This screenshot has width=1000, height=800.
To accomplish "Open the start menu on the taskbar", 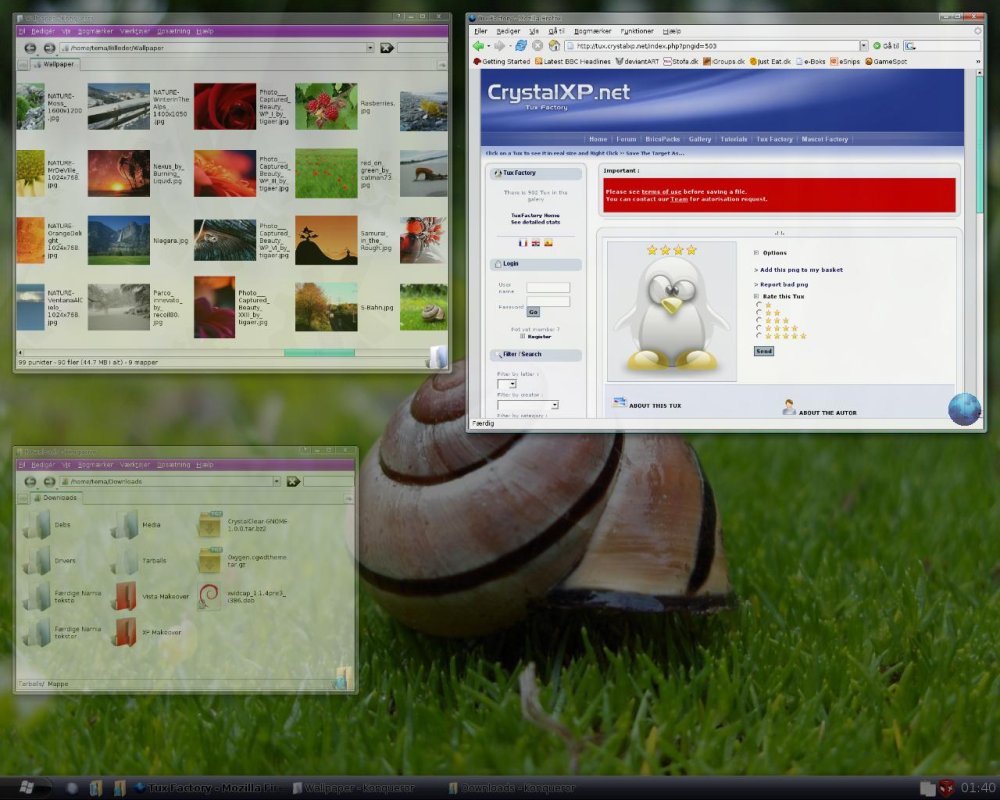I will 26,788.
